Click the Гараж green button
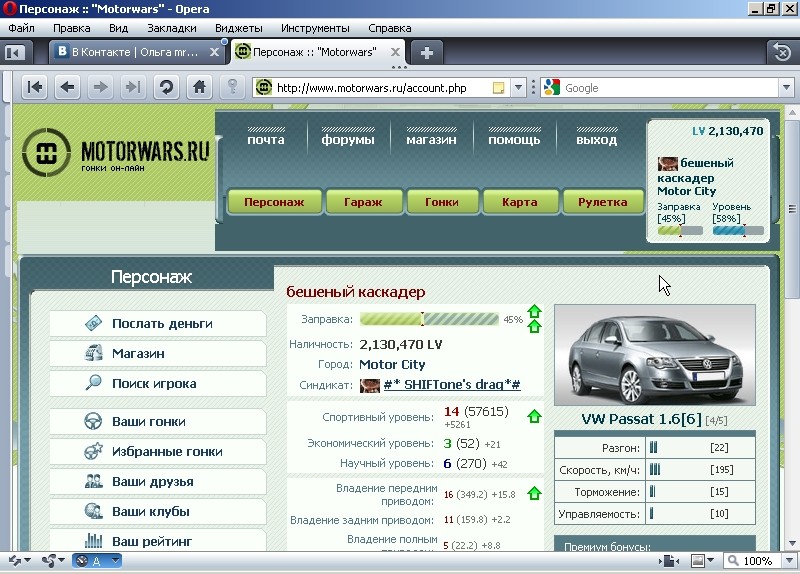The image size is (800, 574). coord(363,202)
